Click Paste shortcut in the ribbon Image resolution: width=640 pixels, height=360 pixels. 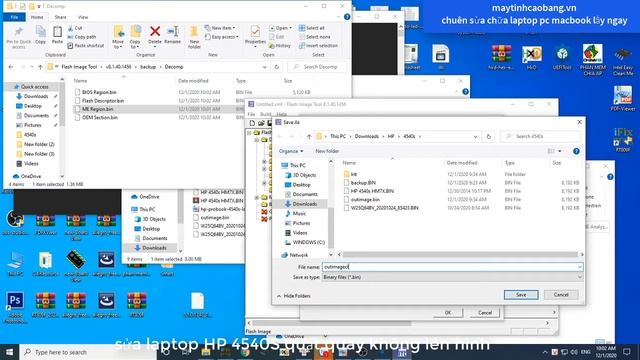[86, 46]
